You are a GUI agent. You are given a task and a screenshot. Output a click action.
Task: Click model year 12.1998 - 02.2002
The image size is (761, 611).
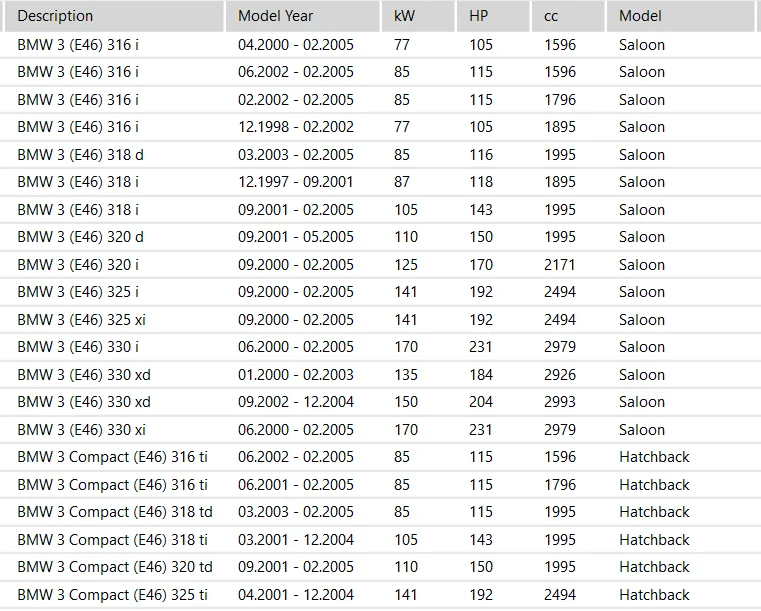(296, 127)
